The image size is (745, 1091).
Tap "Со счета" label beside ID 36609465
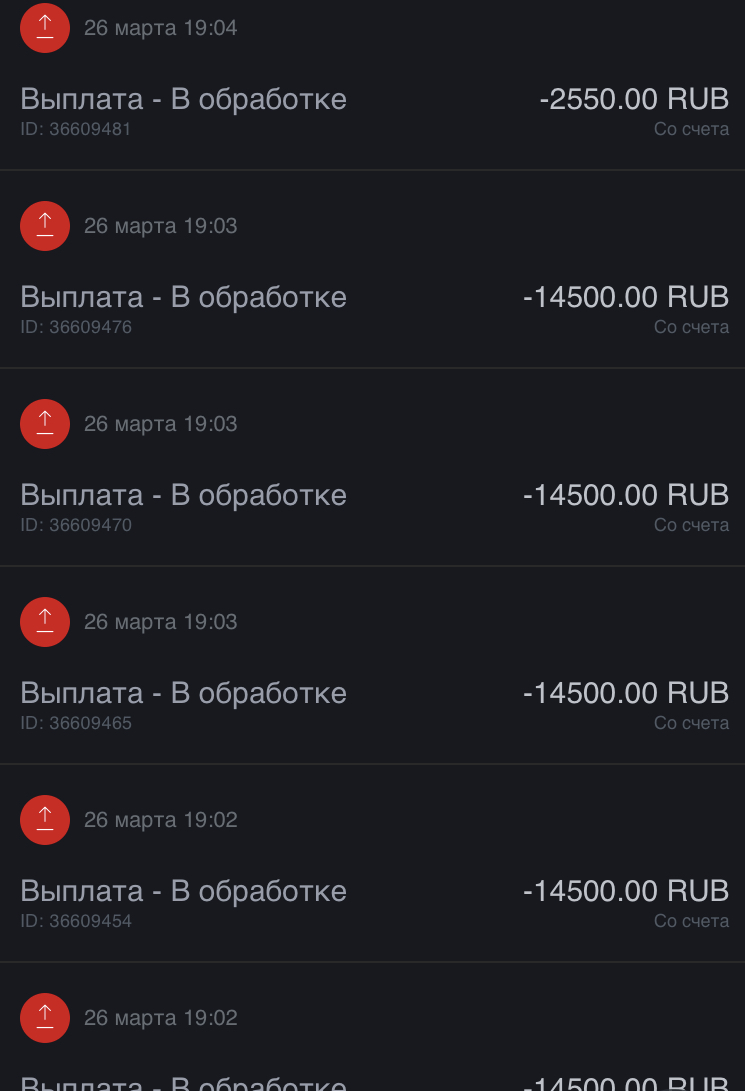691,723
